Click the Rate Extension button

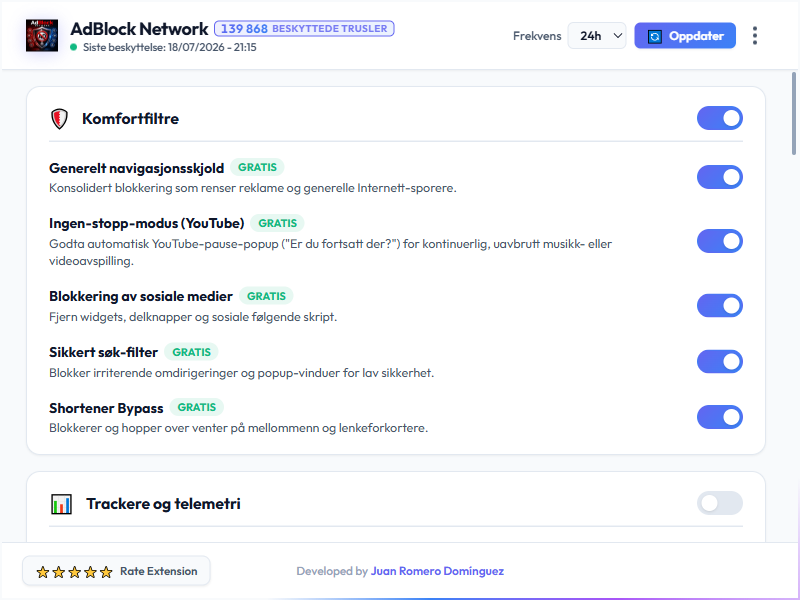pyautogui.click(x=116, y=571)
